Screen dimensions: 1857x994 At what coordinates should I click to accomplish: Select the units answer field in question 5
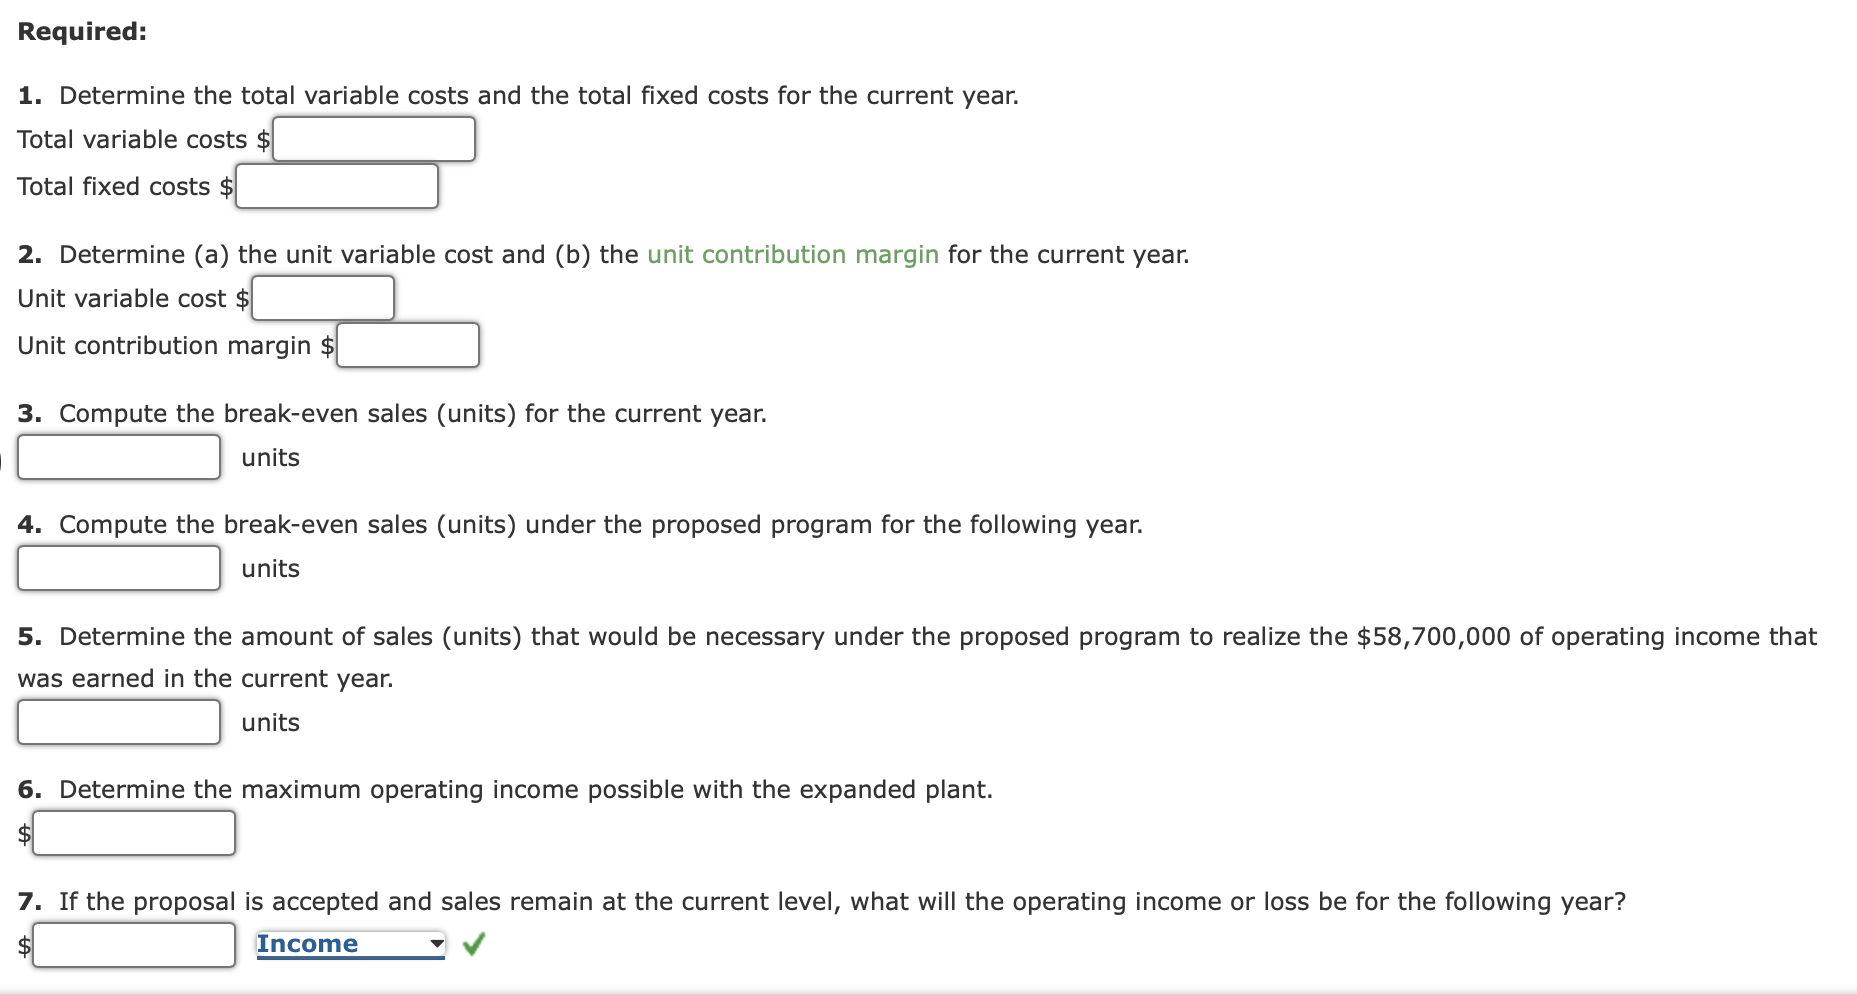pyautogui.click(x=118, y=722)
